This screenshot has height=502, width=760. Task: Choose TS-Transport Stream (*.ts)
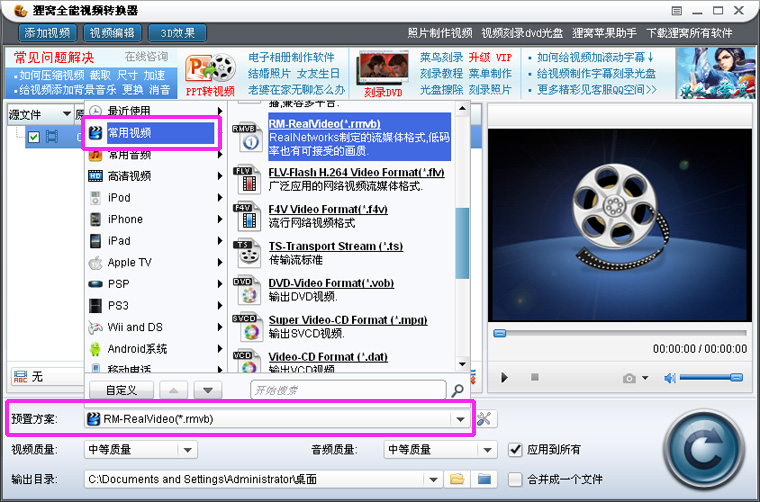[x=336, y=246]
